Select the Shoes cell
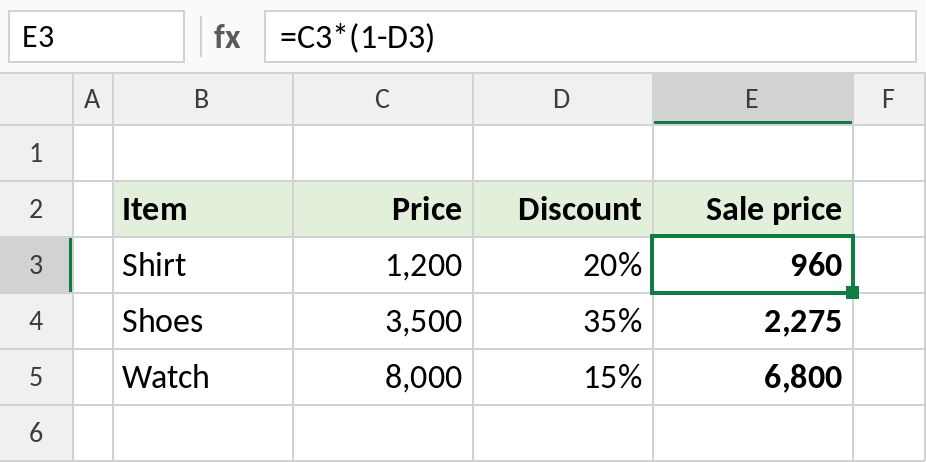The image size is (926, 462). coord(203,321)
